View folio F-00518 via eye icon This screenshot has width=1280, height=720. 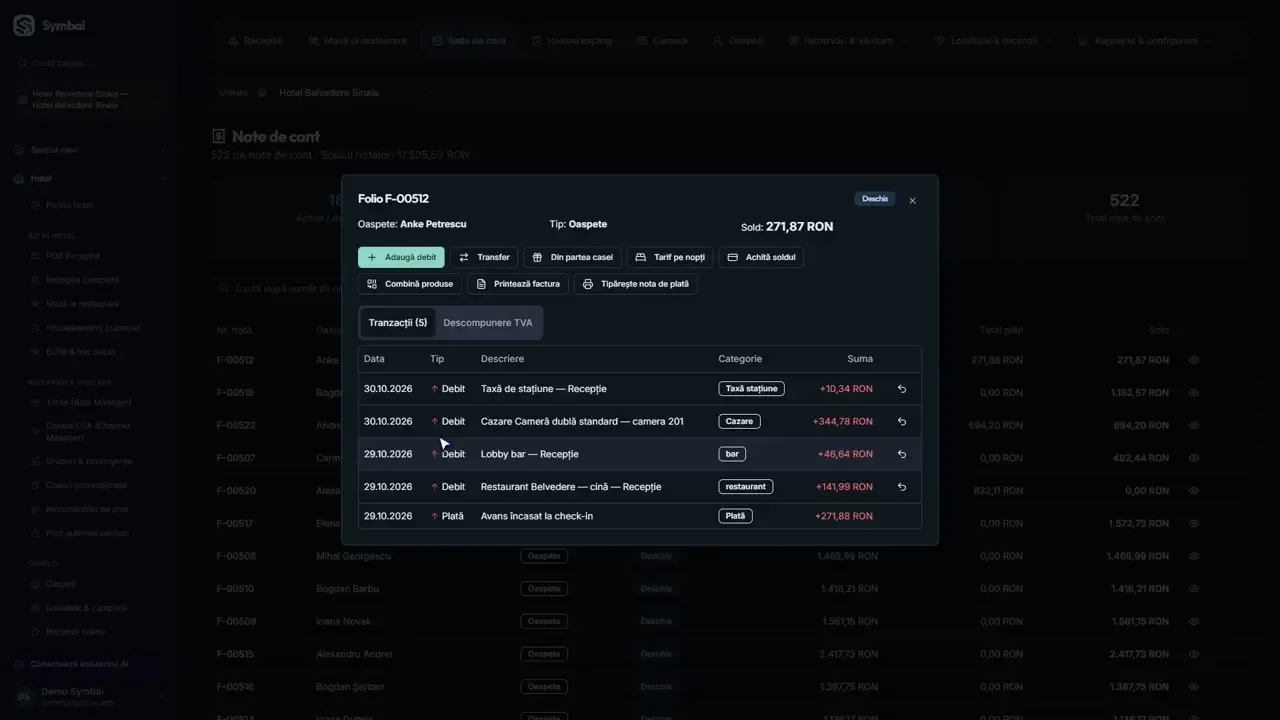[x=1194, y=393]
